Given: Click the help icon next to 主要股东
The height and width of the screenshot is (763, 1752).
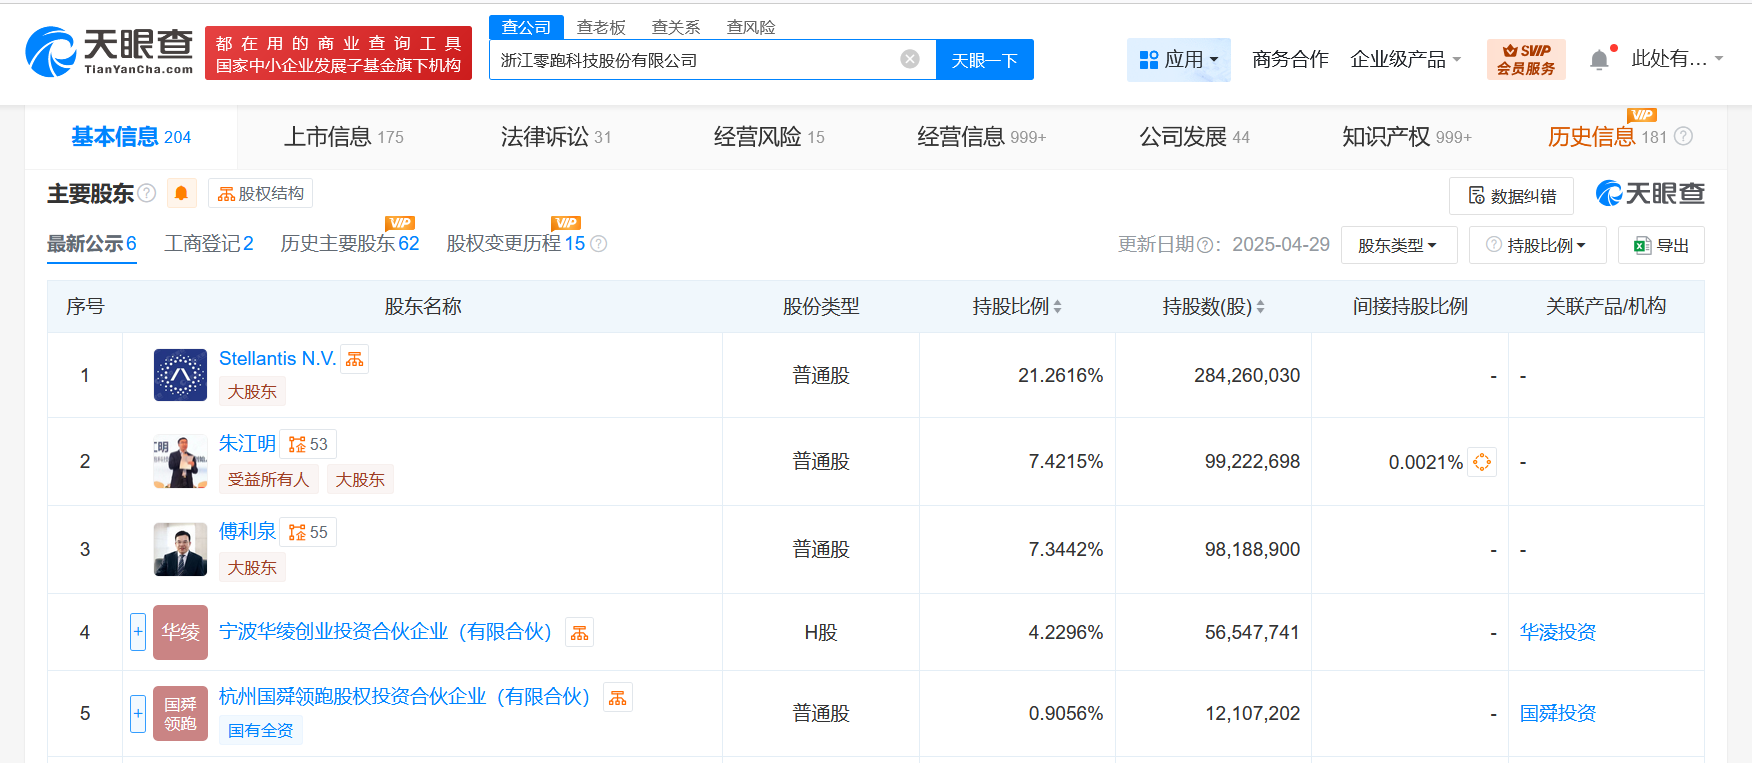Looking at the screenshot, I should [x=147, y=193].
